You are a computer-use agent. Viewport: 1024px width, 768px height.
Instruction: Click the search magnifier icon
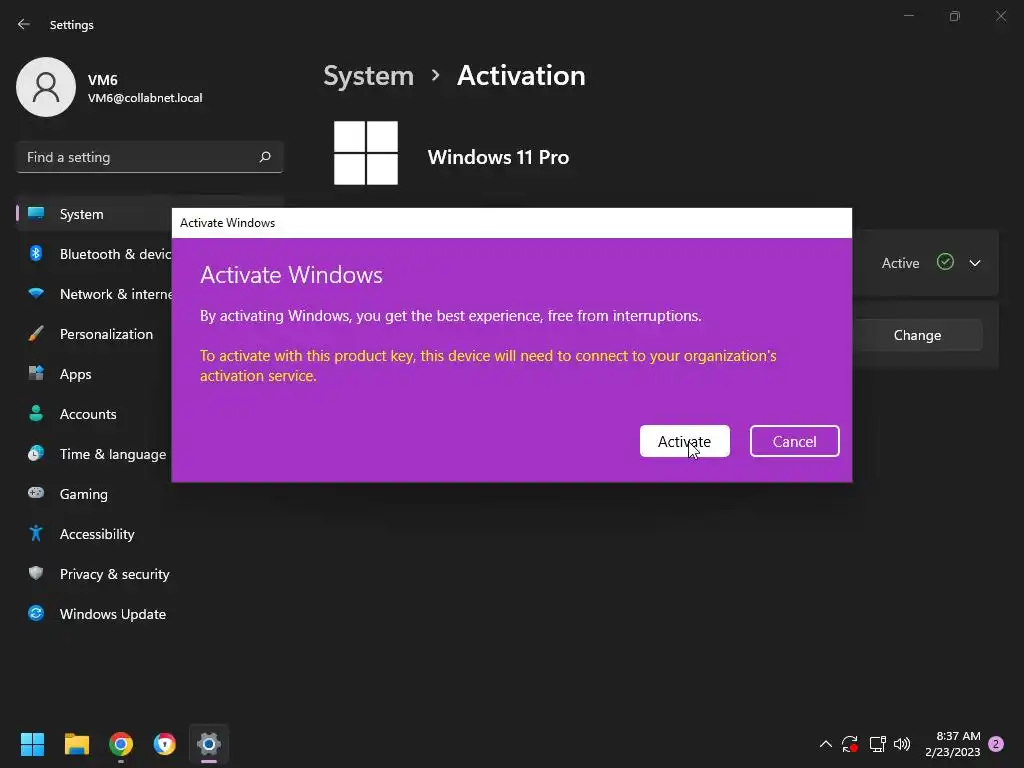pyautogui.click(x=264, y=157)
